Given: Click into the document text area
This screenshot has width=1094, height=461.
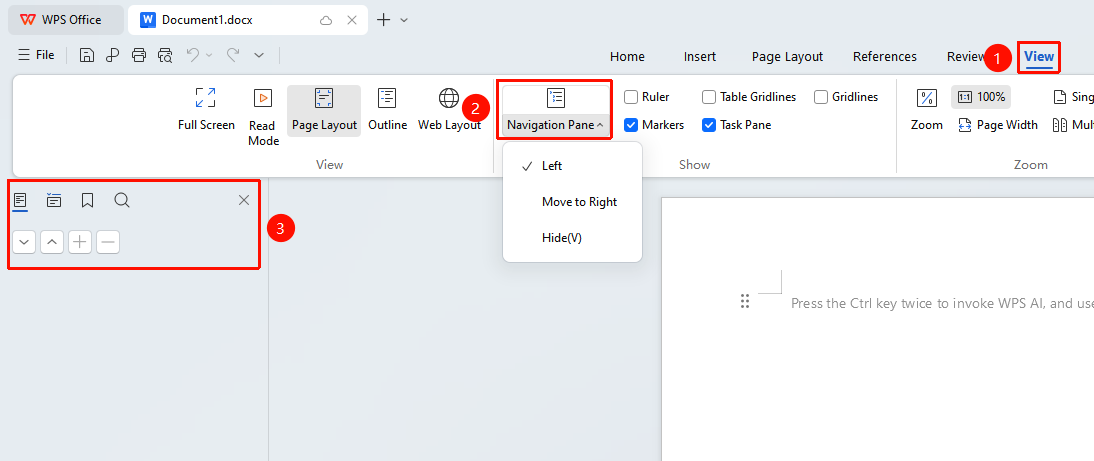Looking at the screenshot, I should 942,303.
